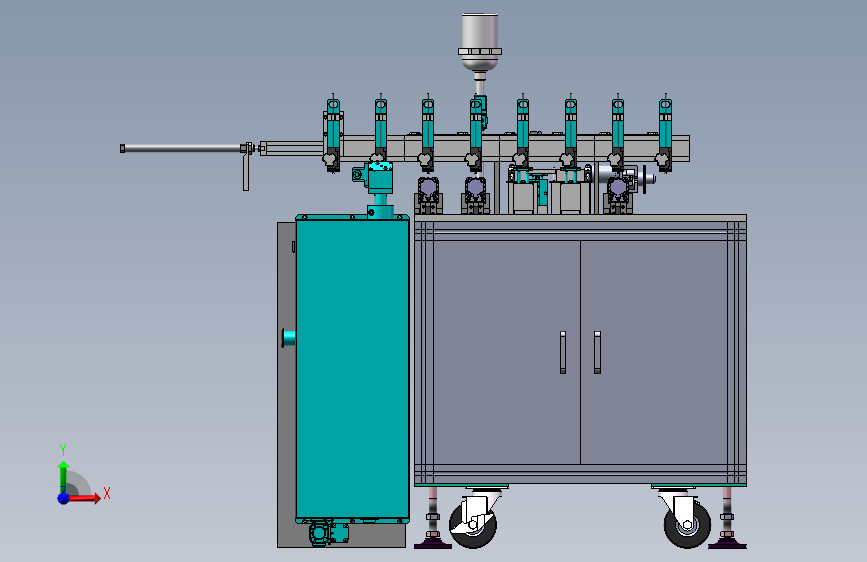Select the teal motor beneath the tank

pyautogui.click(x=328, y=534)
